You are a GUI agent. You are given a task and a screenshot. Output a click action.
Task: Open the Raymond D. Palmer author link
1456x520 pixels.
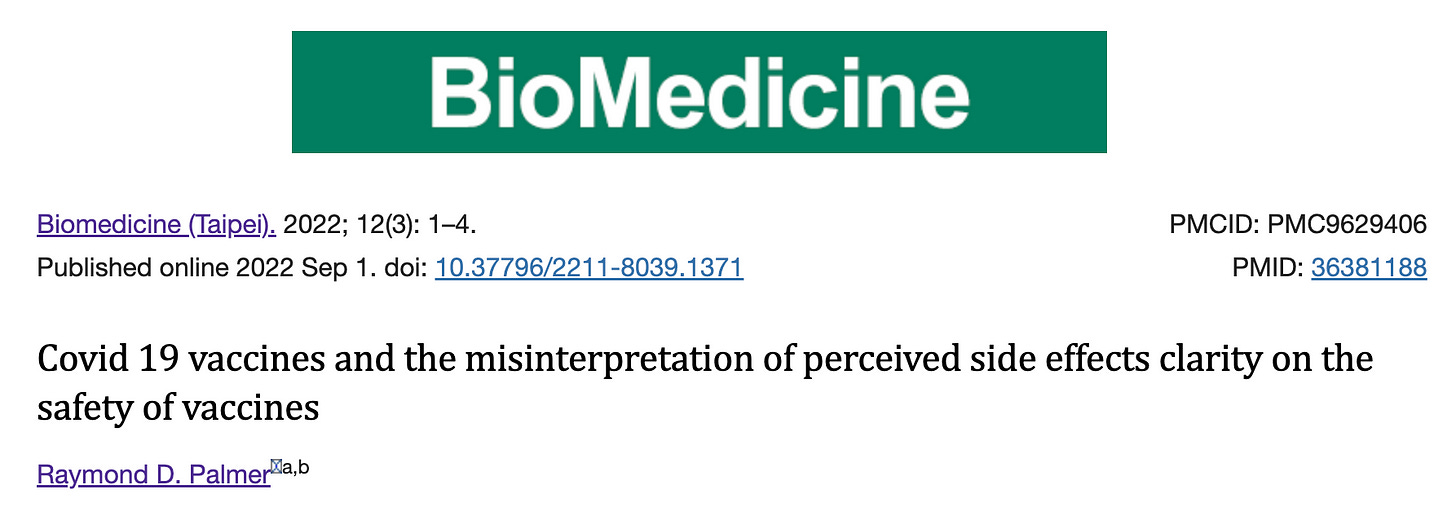tap(153, 474)
